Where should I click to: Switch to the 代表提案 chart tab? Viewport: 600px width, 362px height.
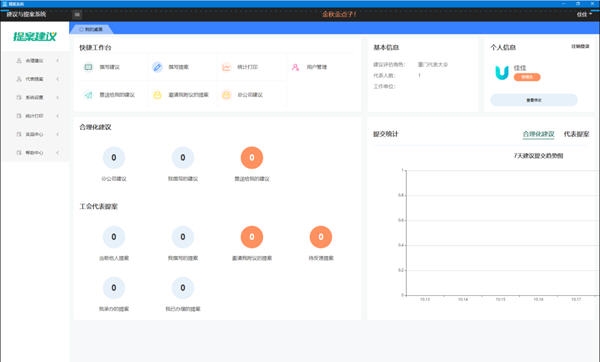point(576,134)
